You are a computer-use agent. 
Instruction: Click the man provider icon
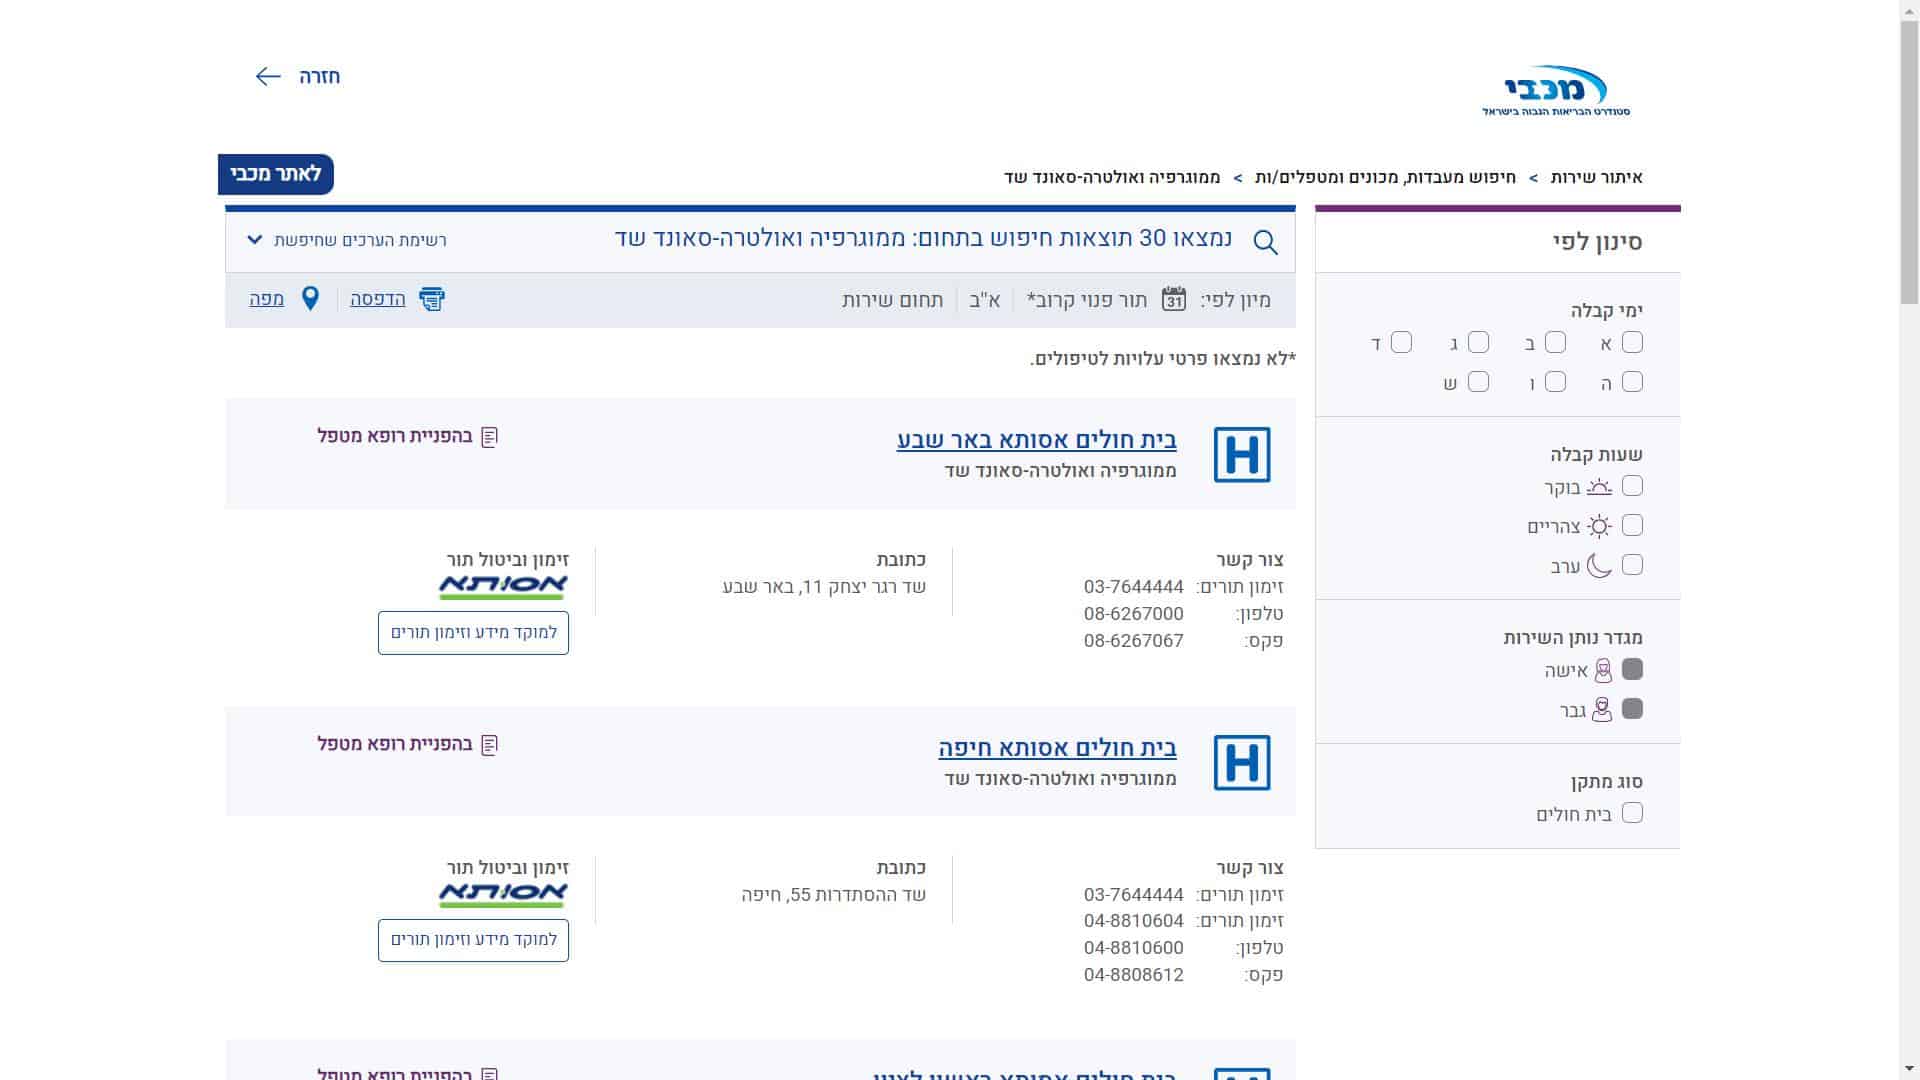coord(1602,710)
